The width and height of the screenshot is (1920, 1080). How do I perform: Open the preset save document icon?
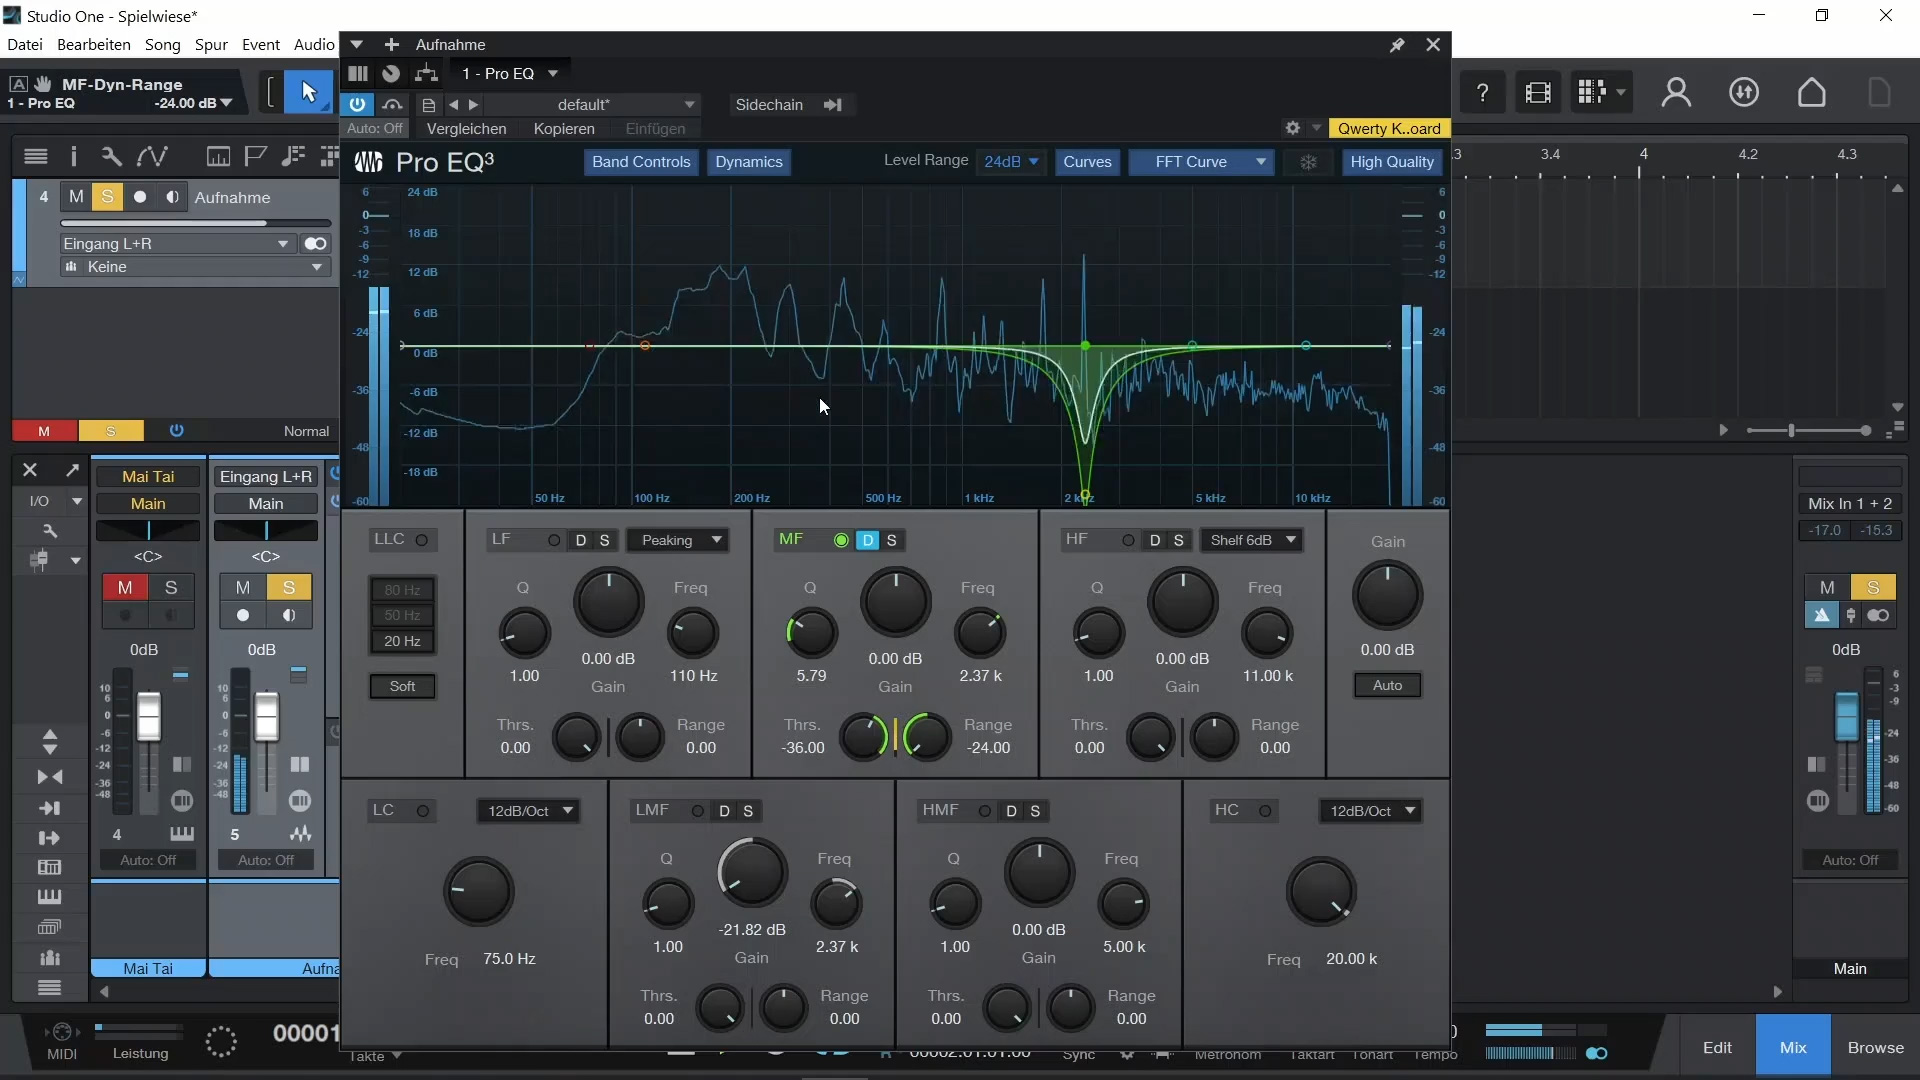click(429, 105)
